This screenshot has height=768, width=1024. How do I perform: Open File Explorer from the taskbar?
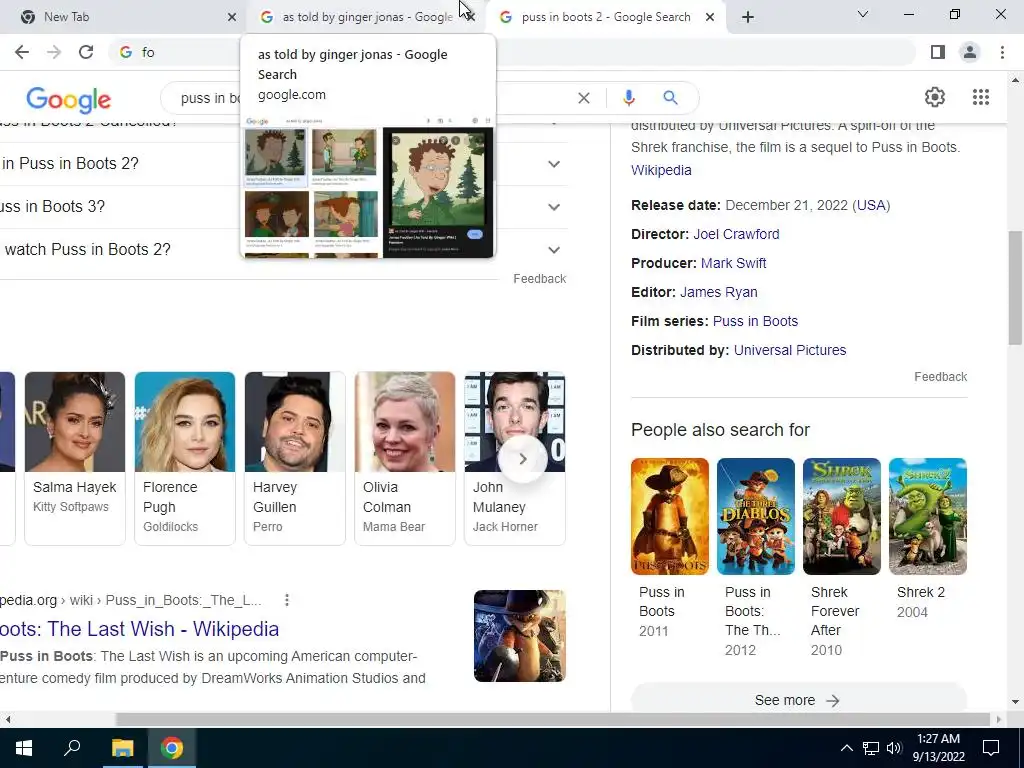point(122,748)
